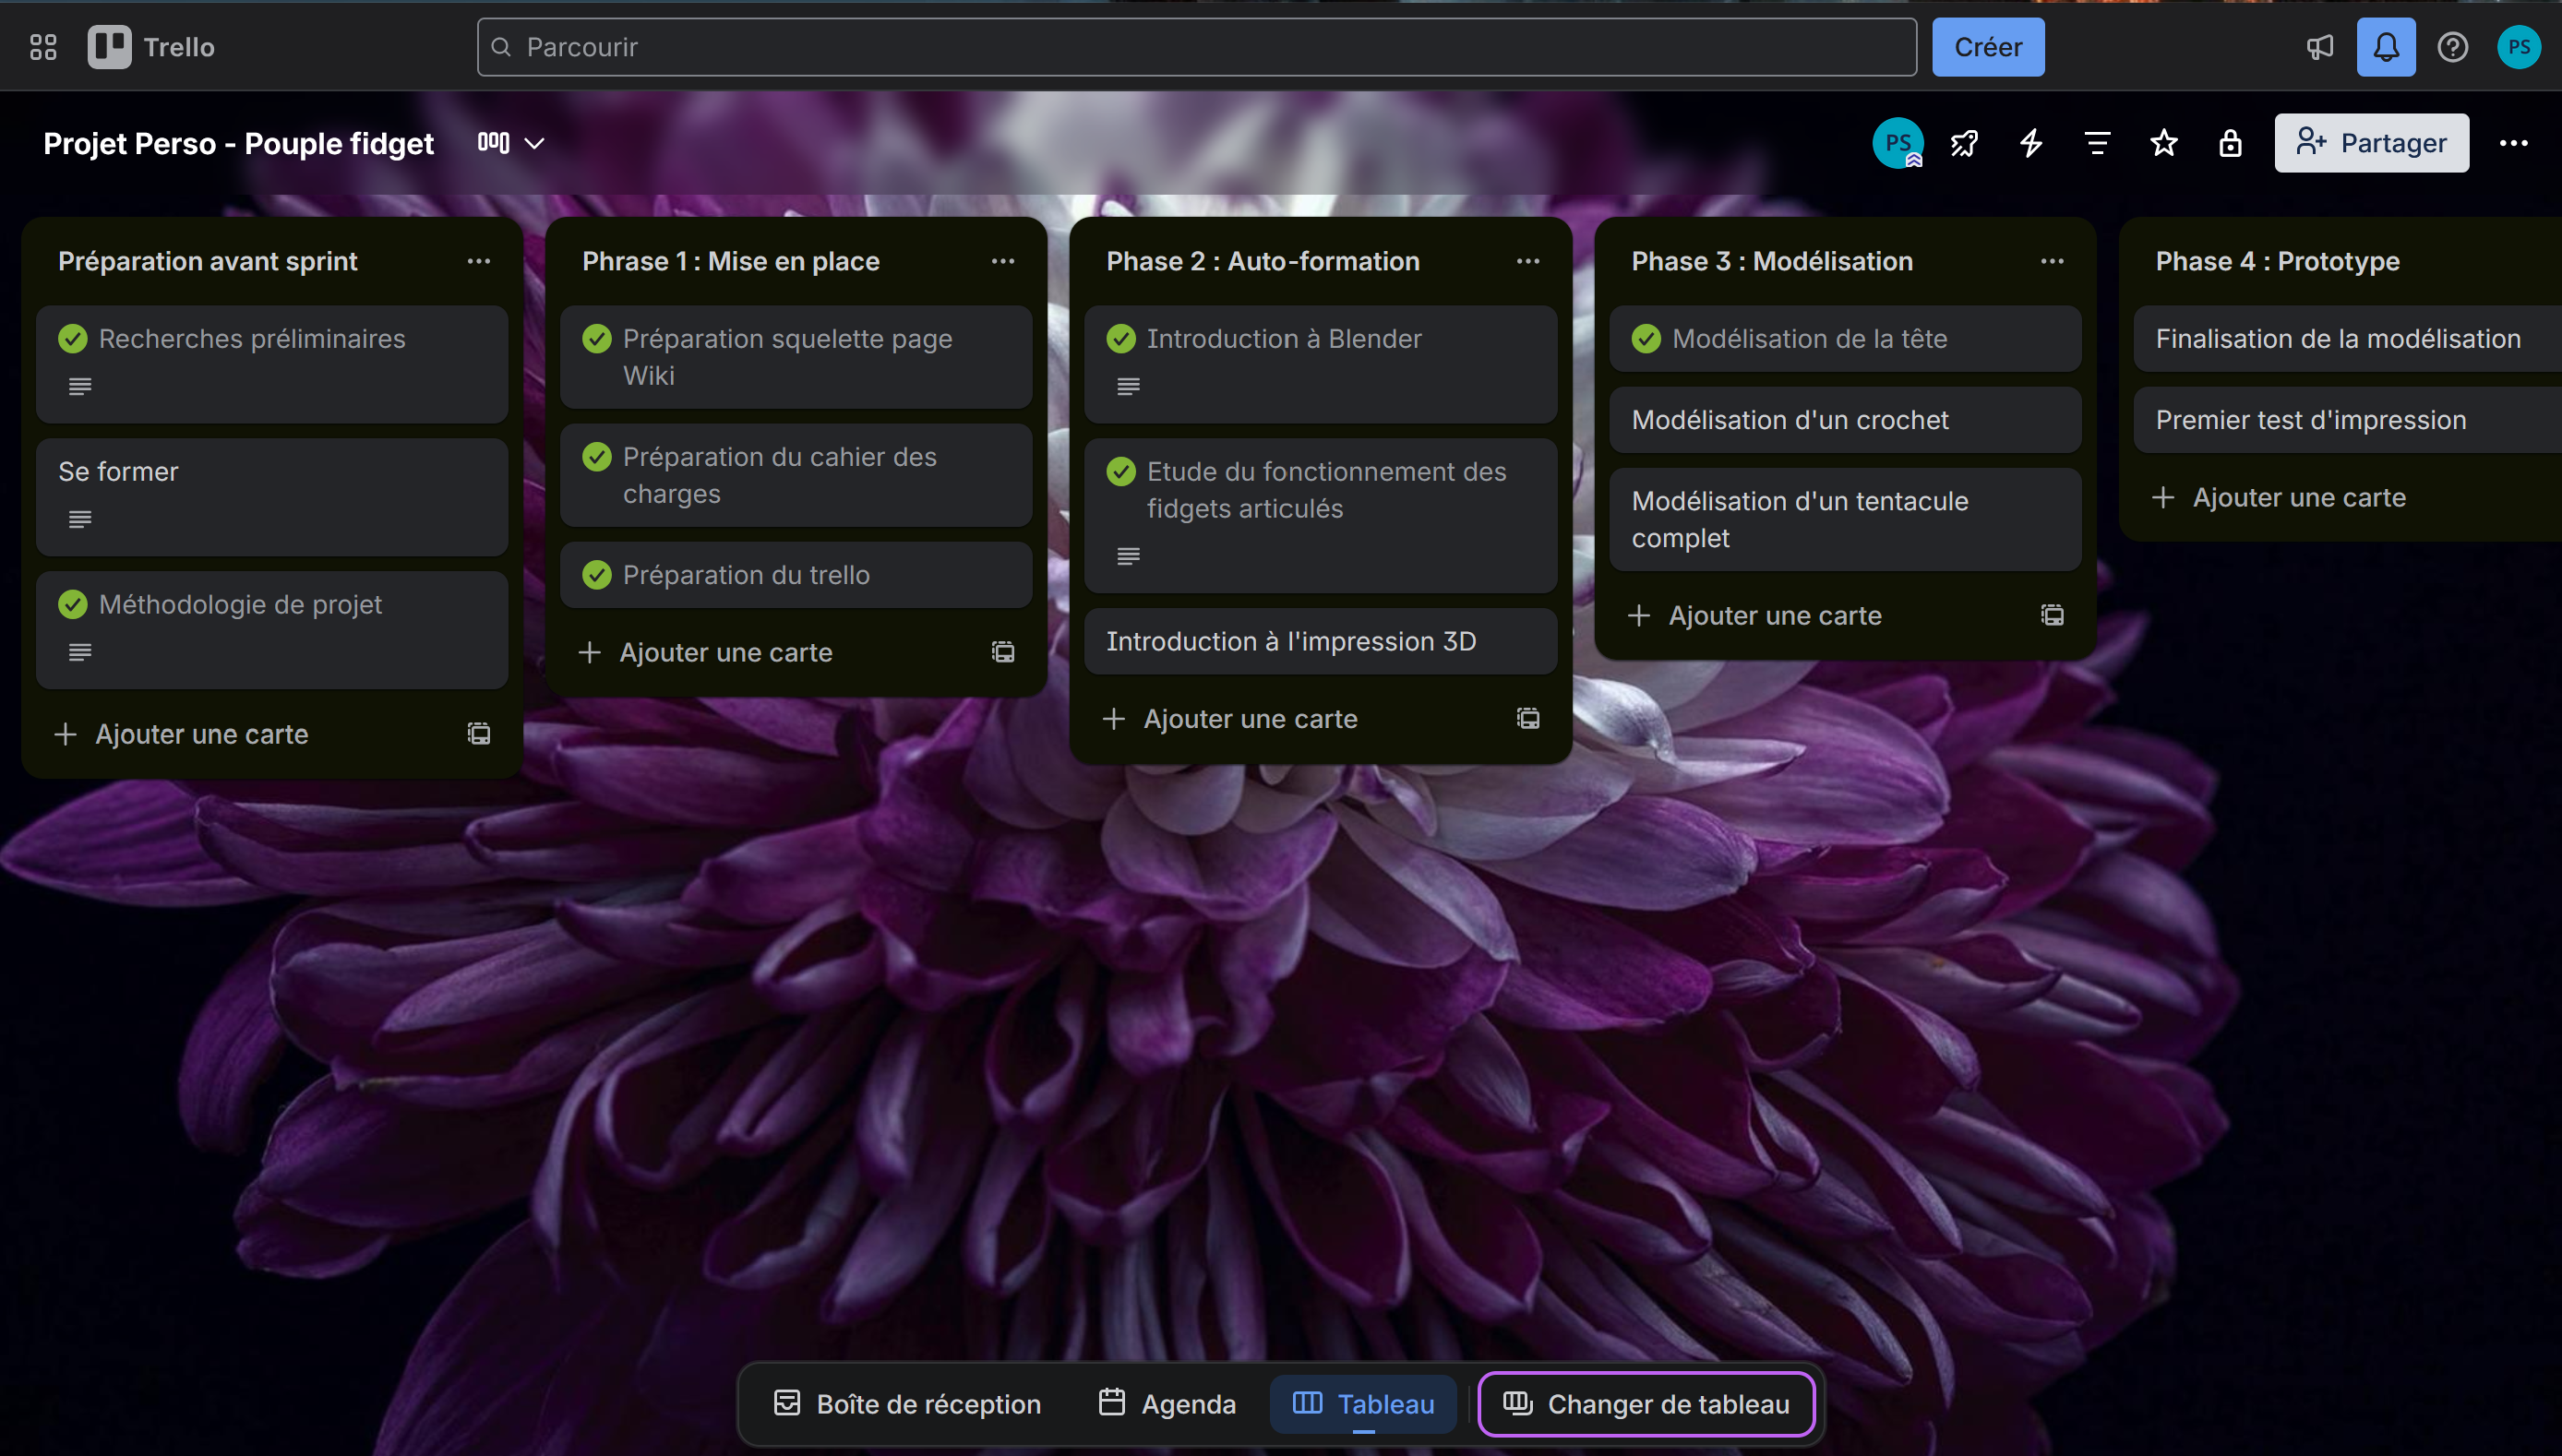Click the board filter icon
This screenshot has width=2562, height=1456.
pyautogui.click(x=2097, y=143)
